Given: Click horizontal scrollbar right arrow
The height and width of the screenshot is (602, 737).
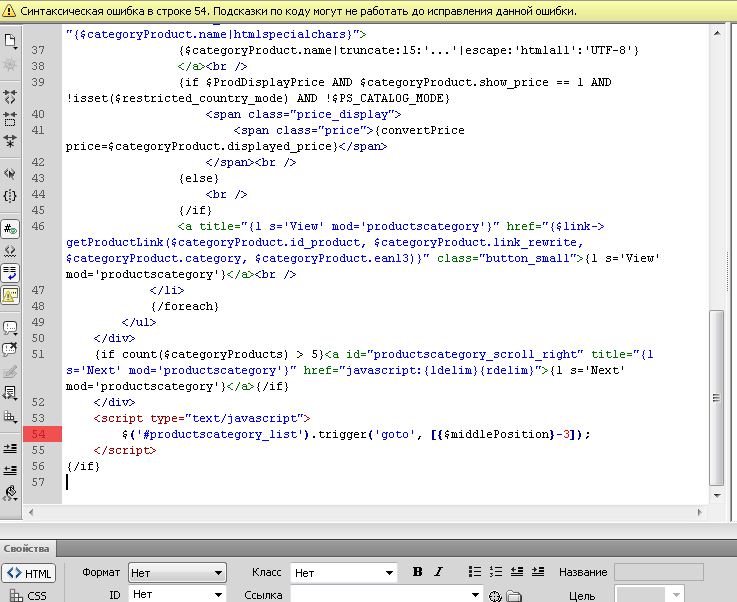Looking at the screenshot, I should pos(699,512).
